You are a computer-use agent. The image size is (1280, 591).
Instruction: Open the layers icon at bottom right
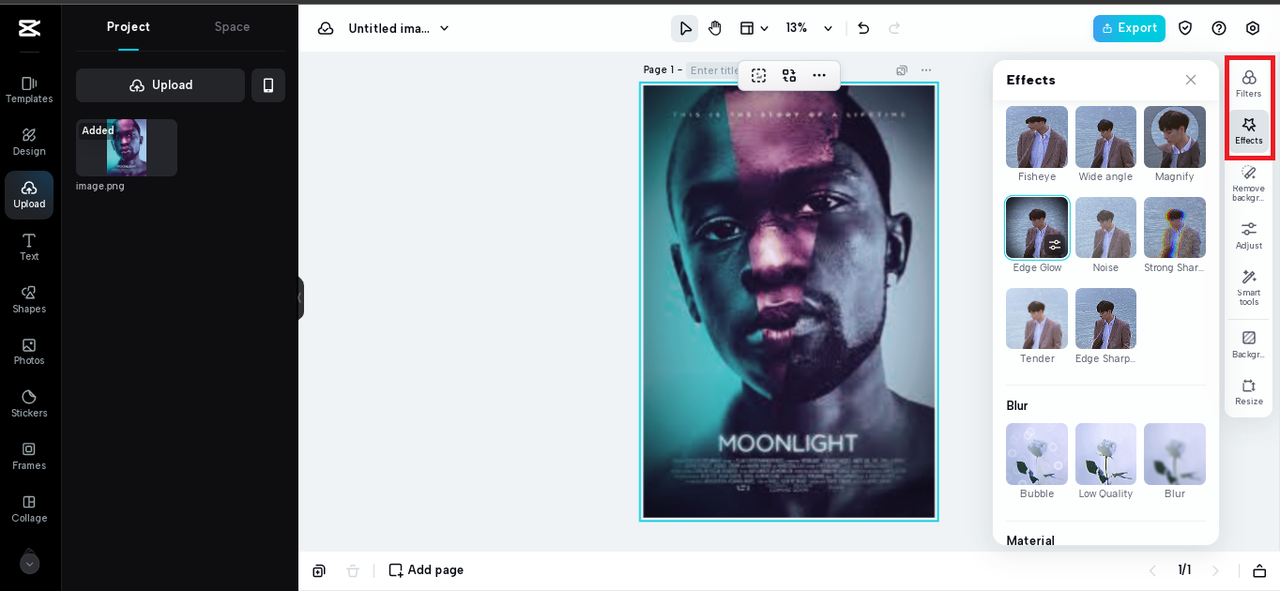[1259, 570]
